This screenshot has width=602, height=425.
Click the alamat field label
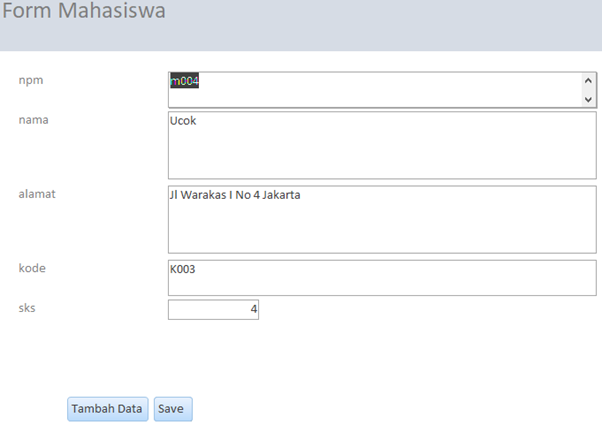click(37, 193)
